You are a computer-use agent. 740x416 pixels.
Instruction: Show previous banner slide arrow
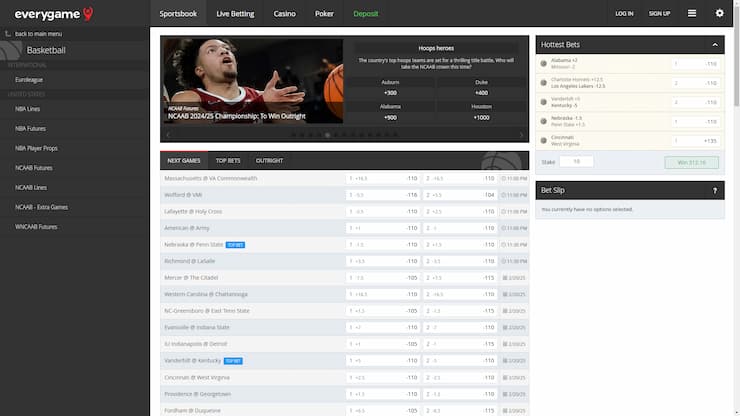click(x=168, y=135)
